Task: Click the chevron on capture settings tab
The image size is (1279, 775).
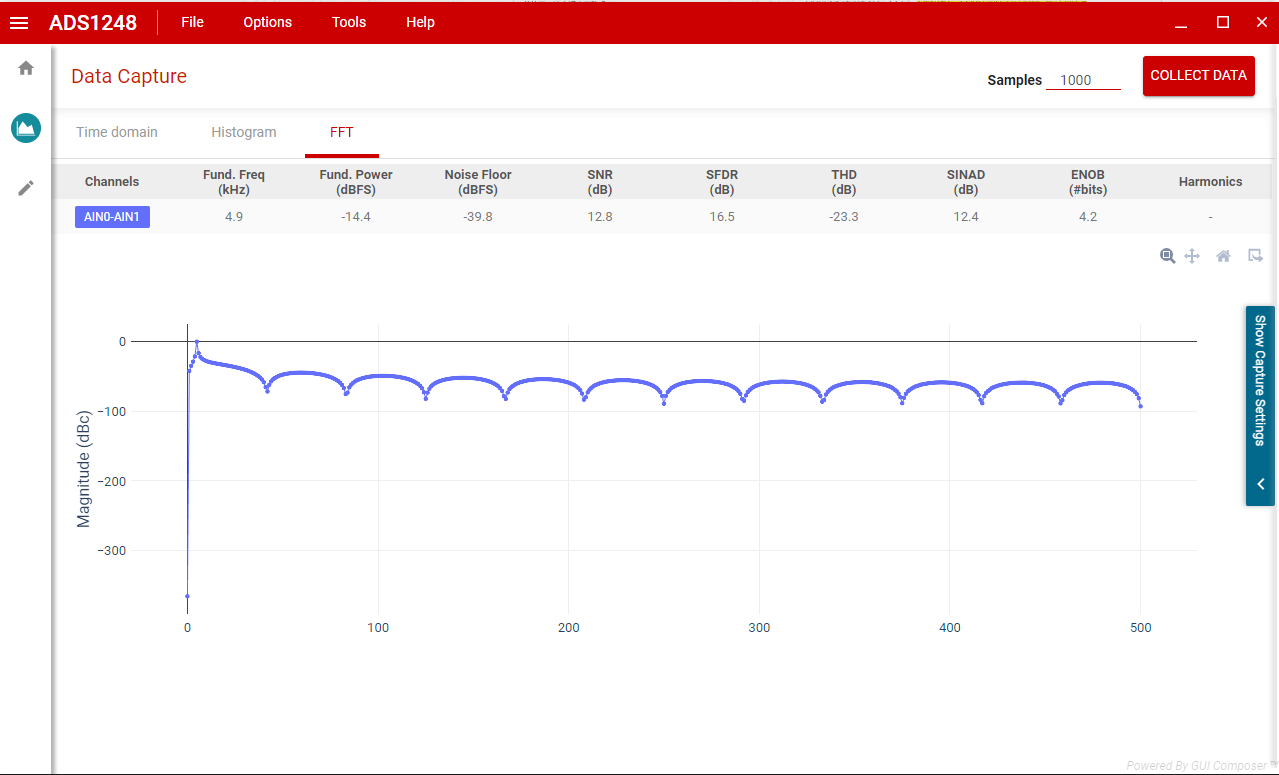Action: tap(1260, 484)
